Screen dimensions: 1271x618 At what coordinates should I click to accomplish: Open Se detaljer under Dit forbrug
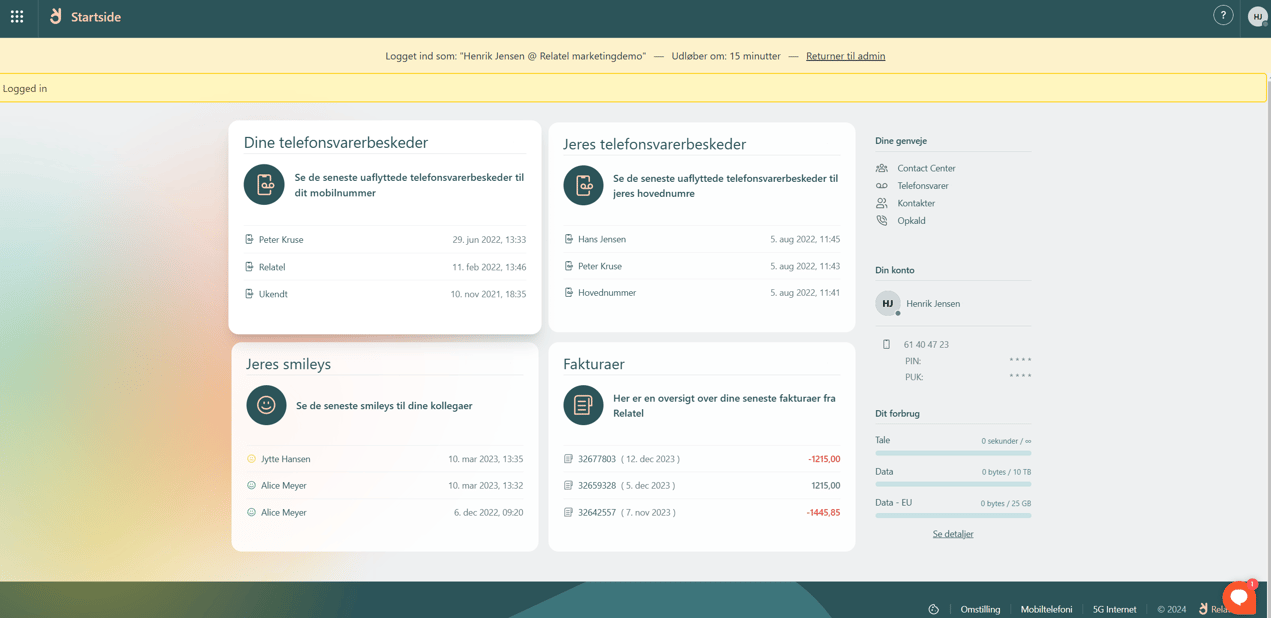953,533
